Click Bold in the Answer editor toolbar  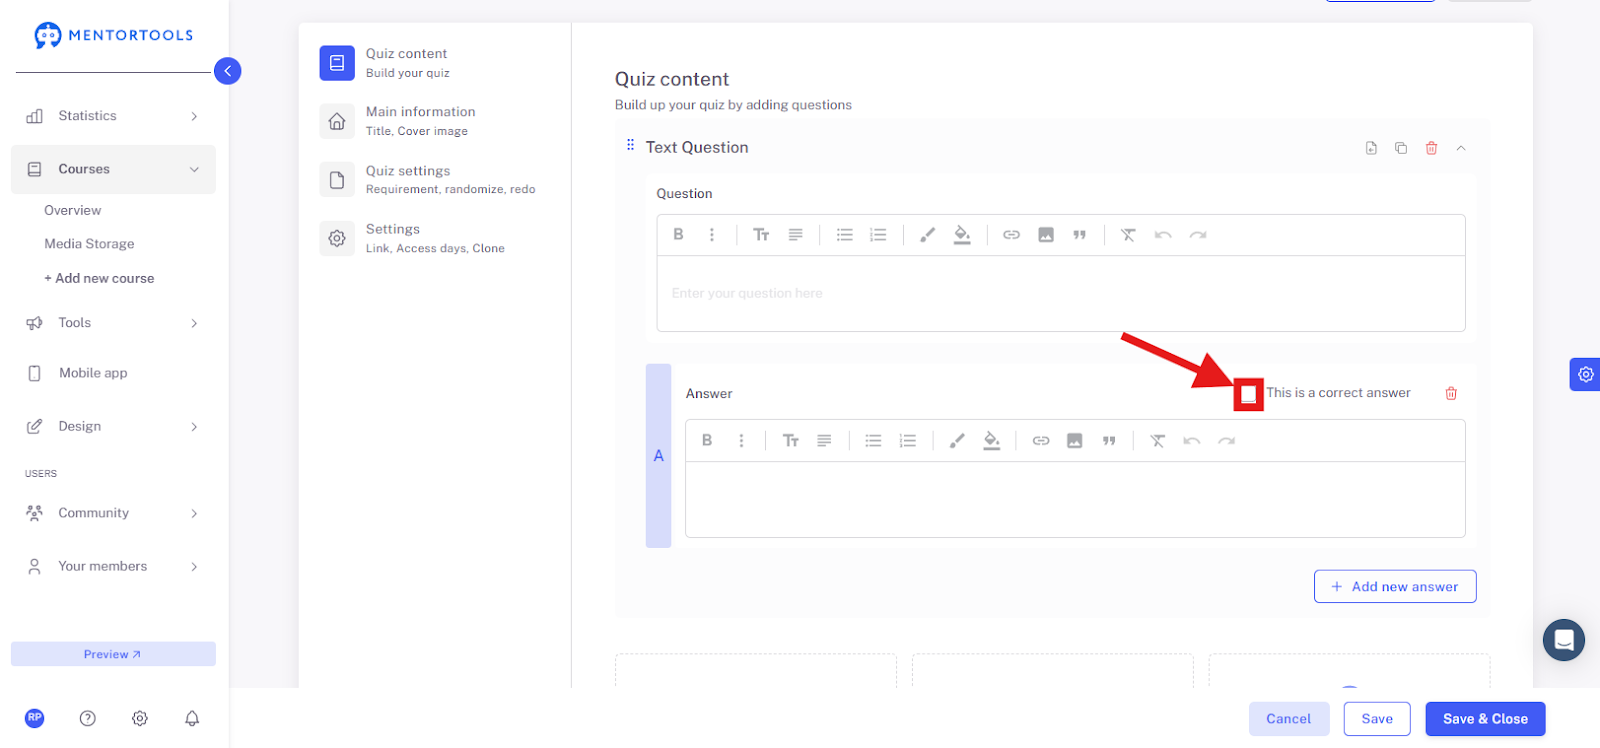tap(707, 441)
